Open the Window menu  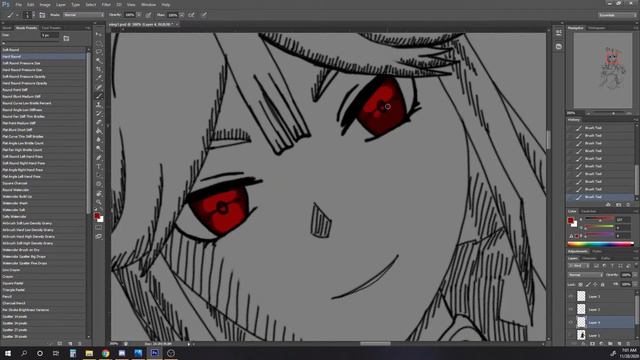click(148, 4)
